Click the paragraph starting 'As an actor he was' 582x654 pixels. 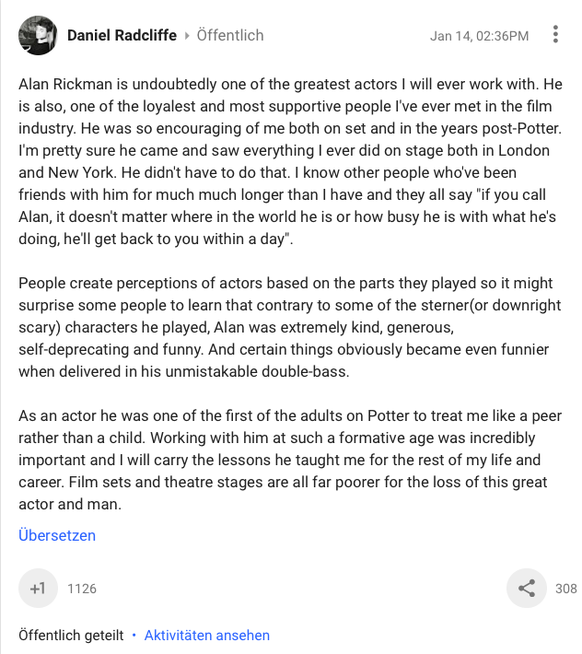point(290,460)
